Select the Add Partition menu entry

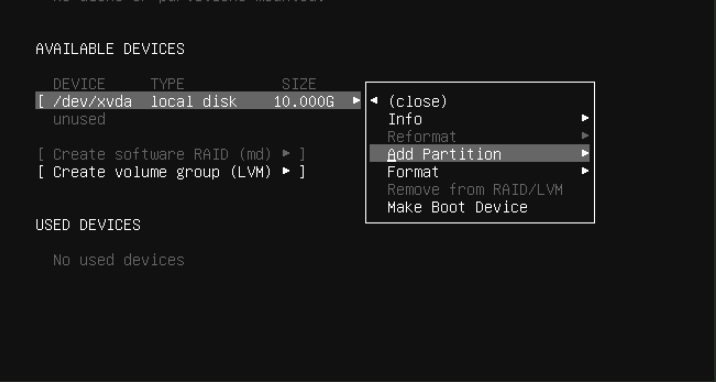pyautogui.click(x=479, y=154)
